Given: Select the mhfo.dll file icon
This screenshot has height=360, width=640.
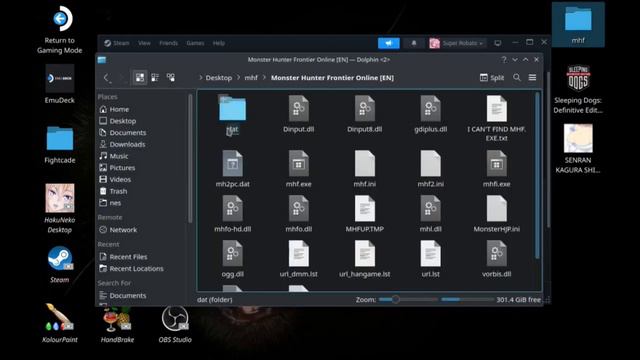Looking at the screenshot, I should (298, 209).
